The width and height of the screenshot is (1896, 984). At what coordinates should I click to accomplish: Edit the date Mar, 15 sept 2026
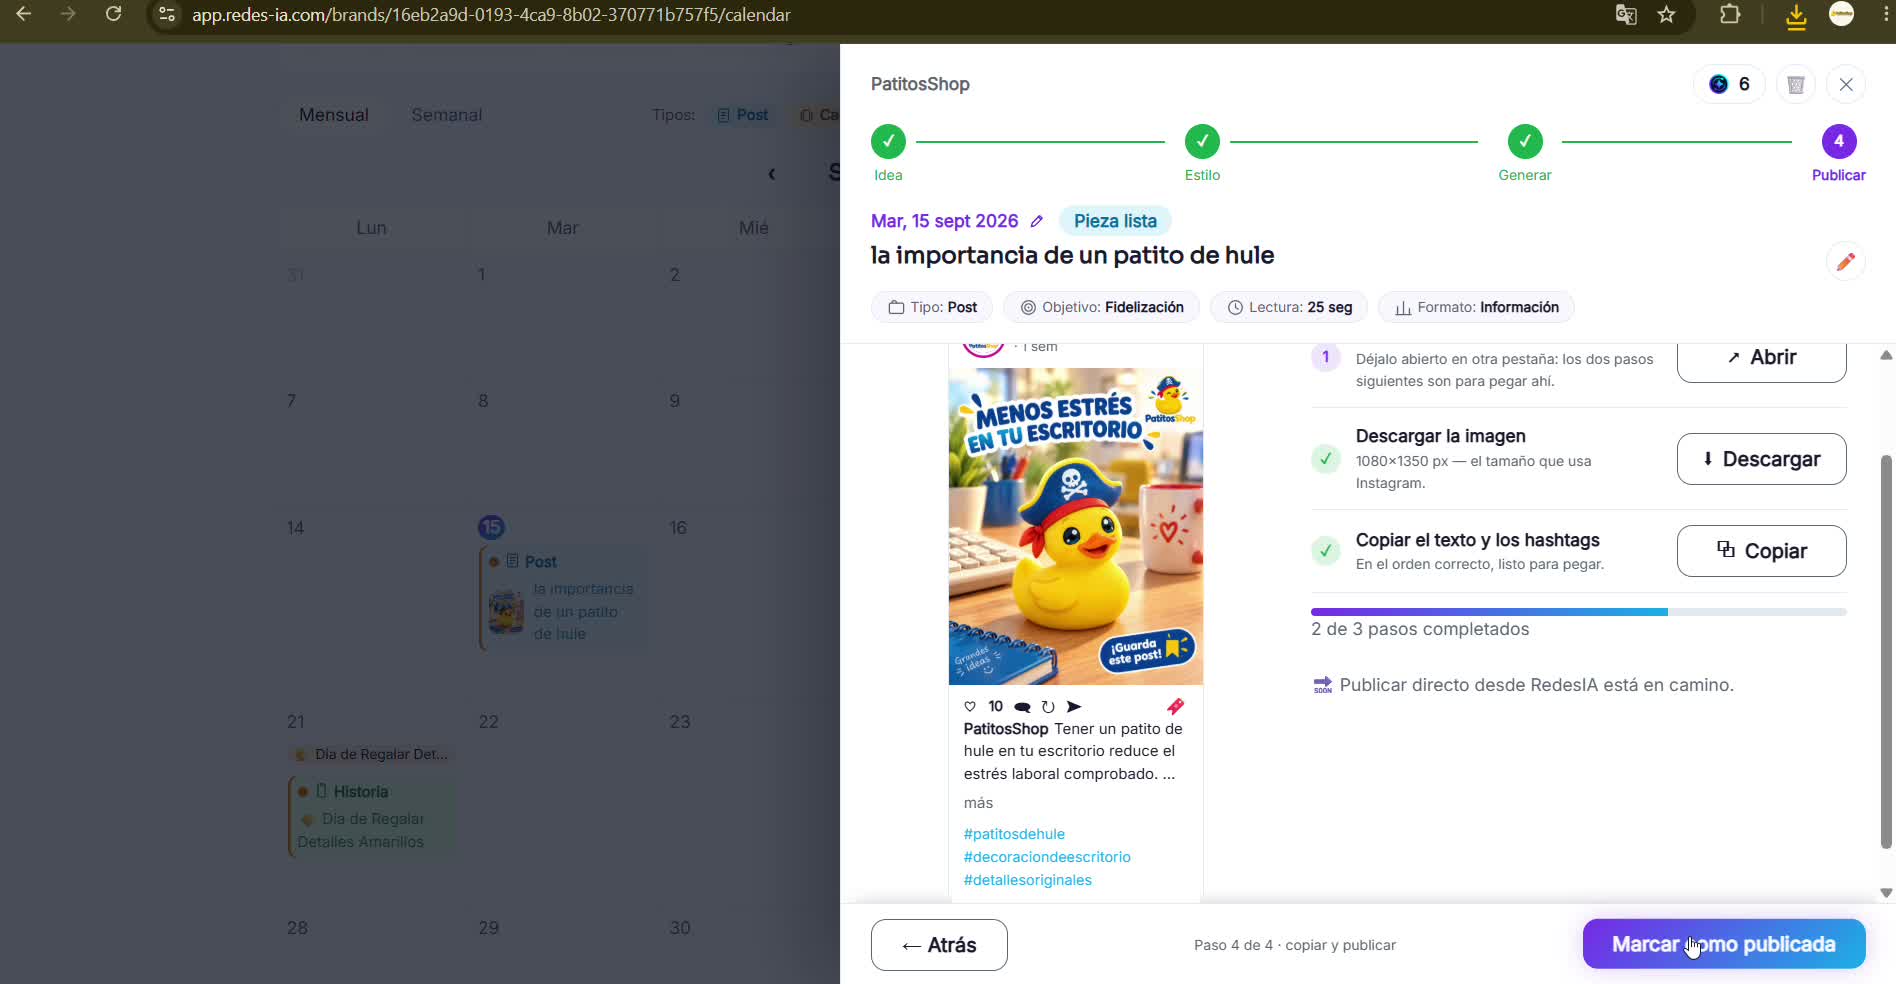tap(1037, 221)
